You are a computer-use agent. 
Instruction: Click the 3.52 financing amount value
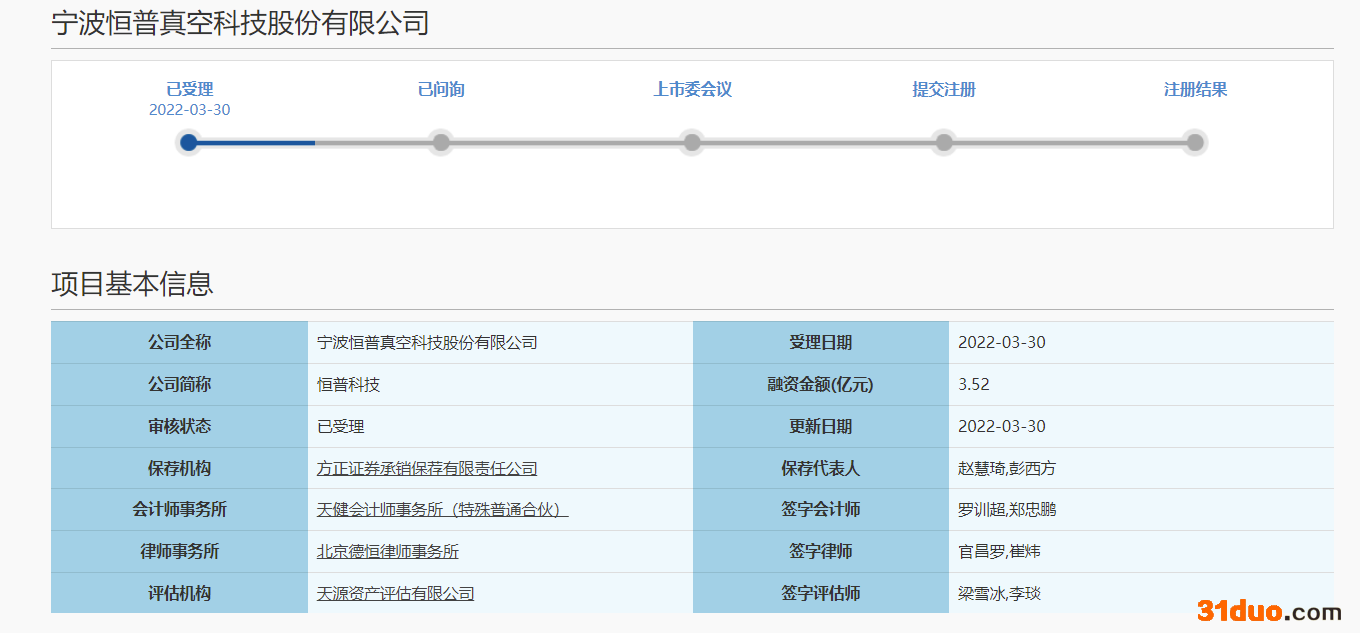pyautogui.click(x=974, y=384)
